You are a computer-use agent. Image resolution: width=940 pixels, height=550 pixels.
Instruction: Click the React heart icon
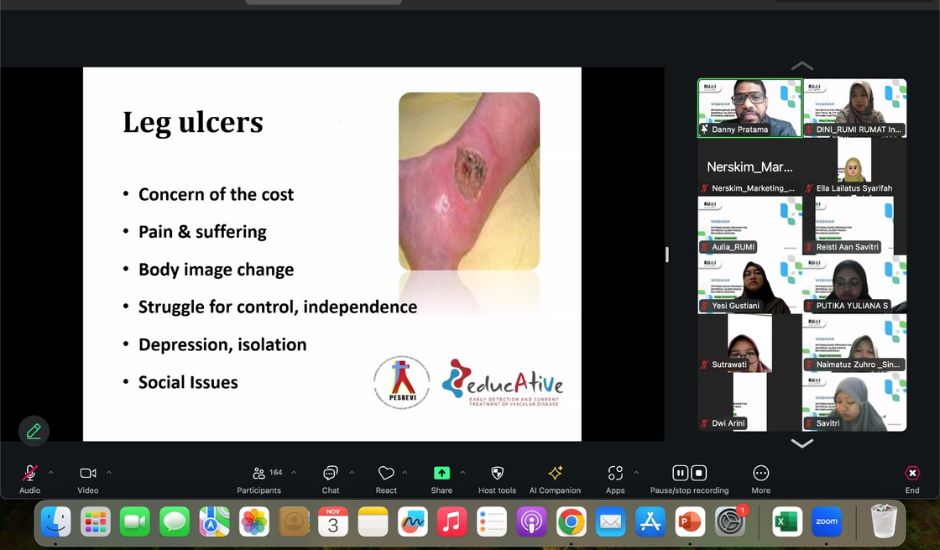point(386,473)
